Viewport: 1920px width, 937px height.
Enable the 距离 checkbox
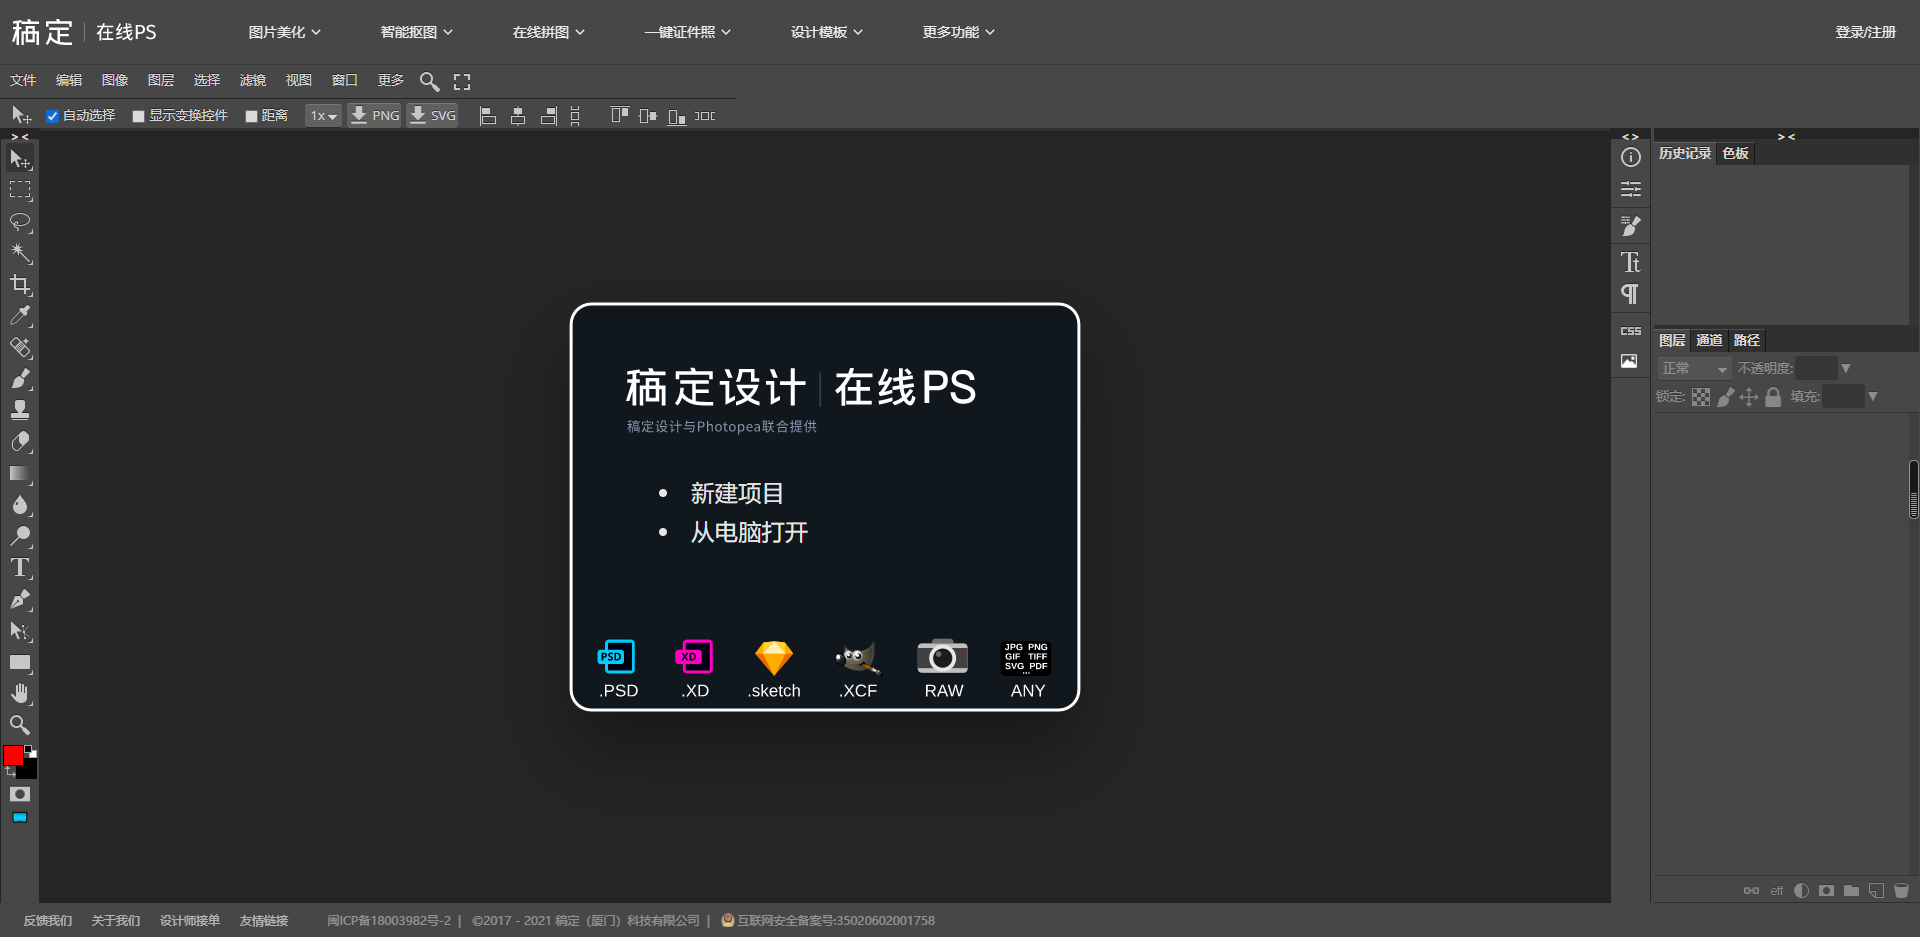(x=252, y=116)
